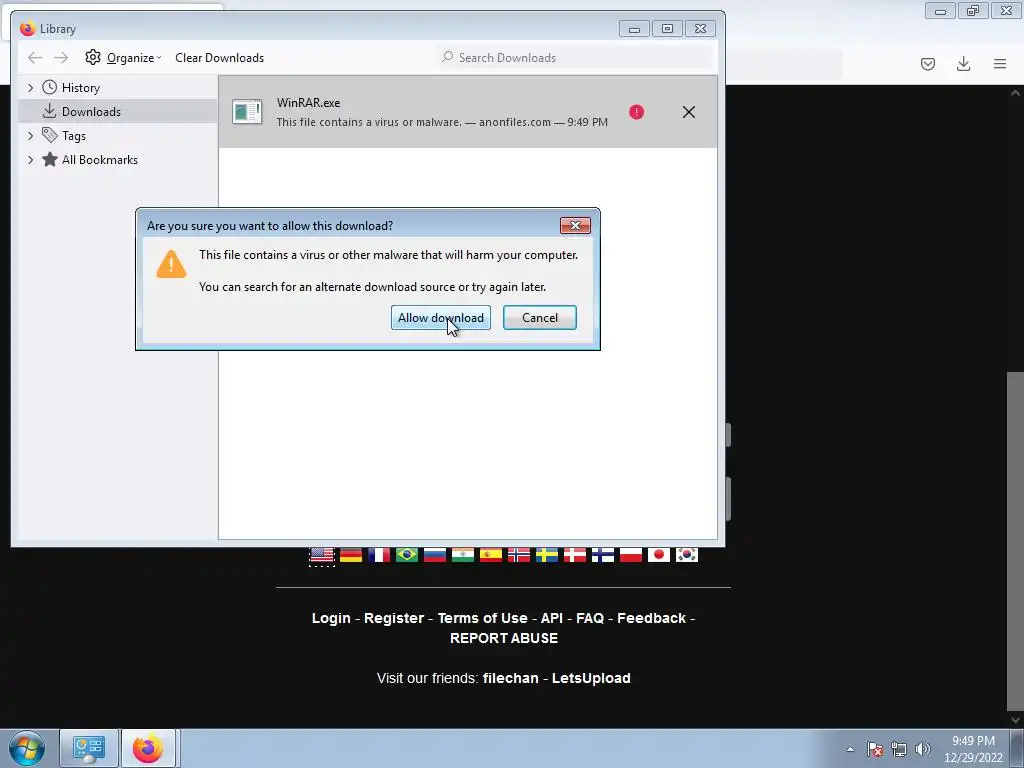Remove WinRAR.exe entry with X button
Screen dimensions: 1024x768
(x=688, y=112)
